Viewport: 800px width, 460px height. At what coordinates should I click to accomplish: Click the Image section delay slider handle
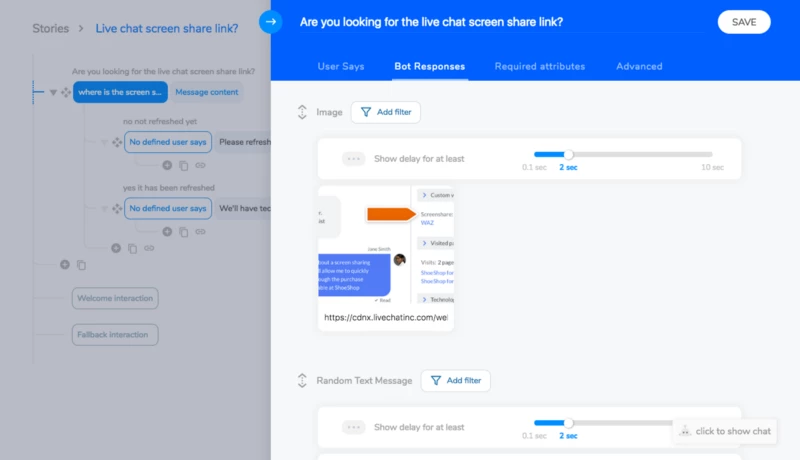click(568, 154)
